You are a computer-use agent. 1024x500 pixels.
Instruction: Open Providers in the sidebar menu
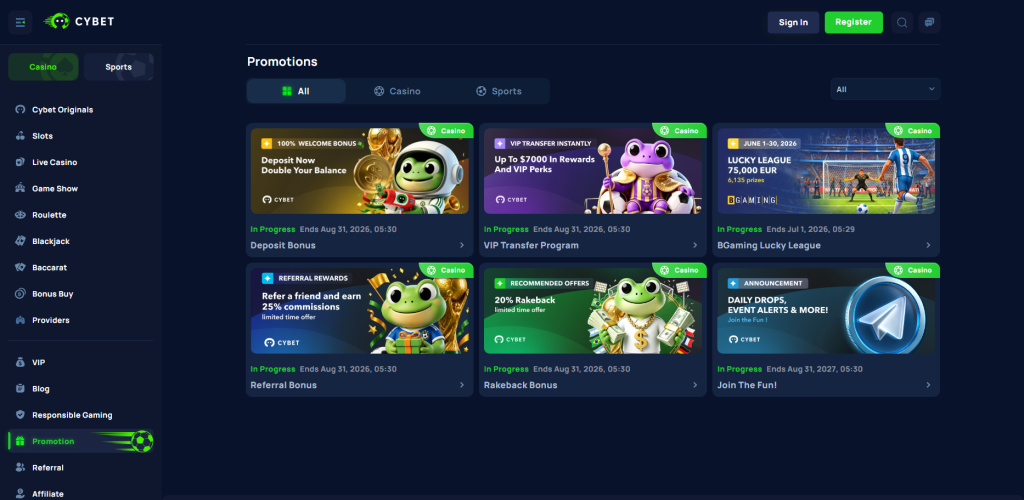coord(51,320)
